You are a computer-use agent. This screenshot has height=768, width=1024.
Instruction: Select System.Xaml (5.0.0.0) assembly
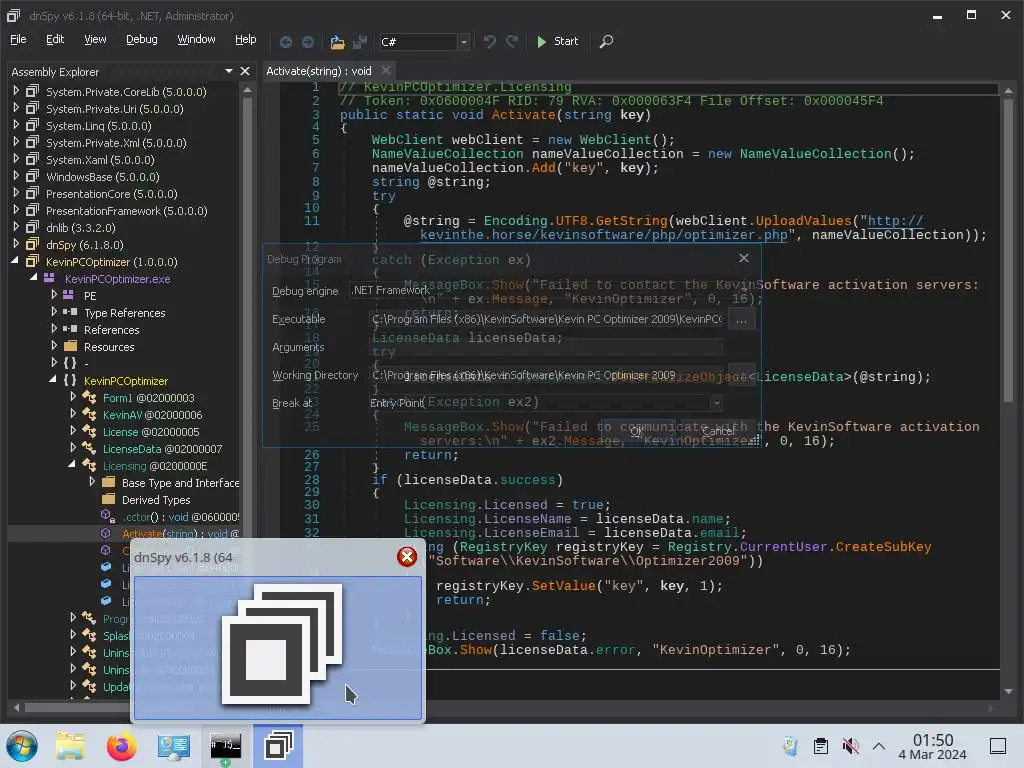[x=100, y=160]
